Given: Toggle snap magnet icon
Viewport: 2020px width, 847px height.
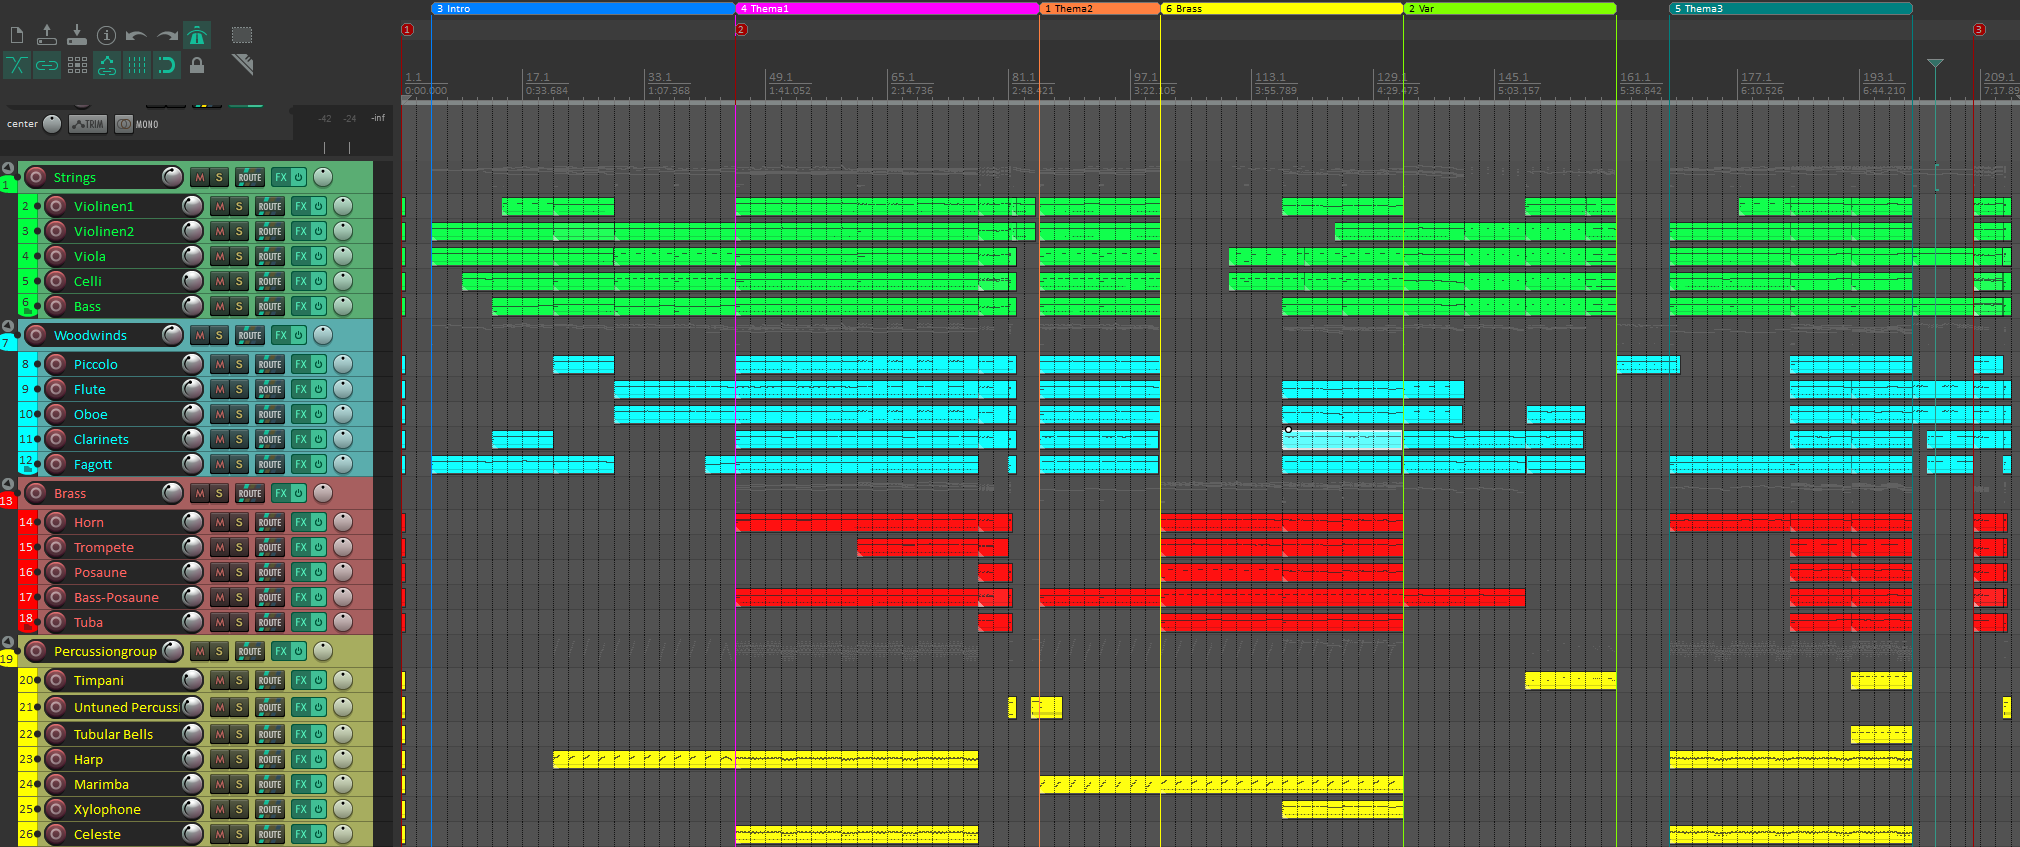Looking at the screenshot, I should click(167, 66).
